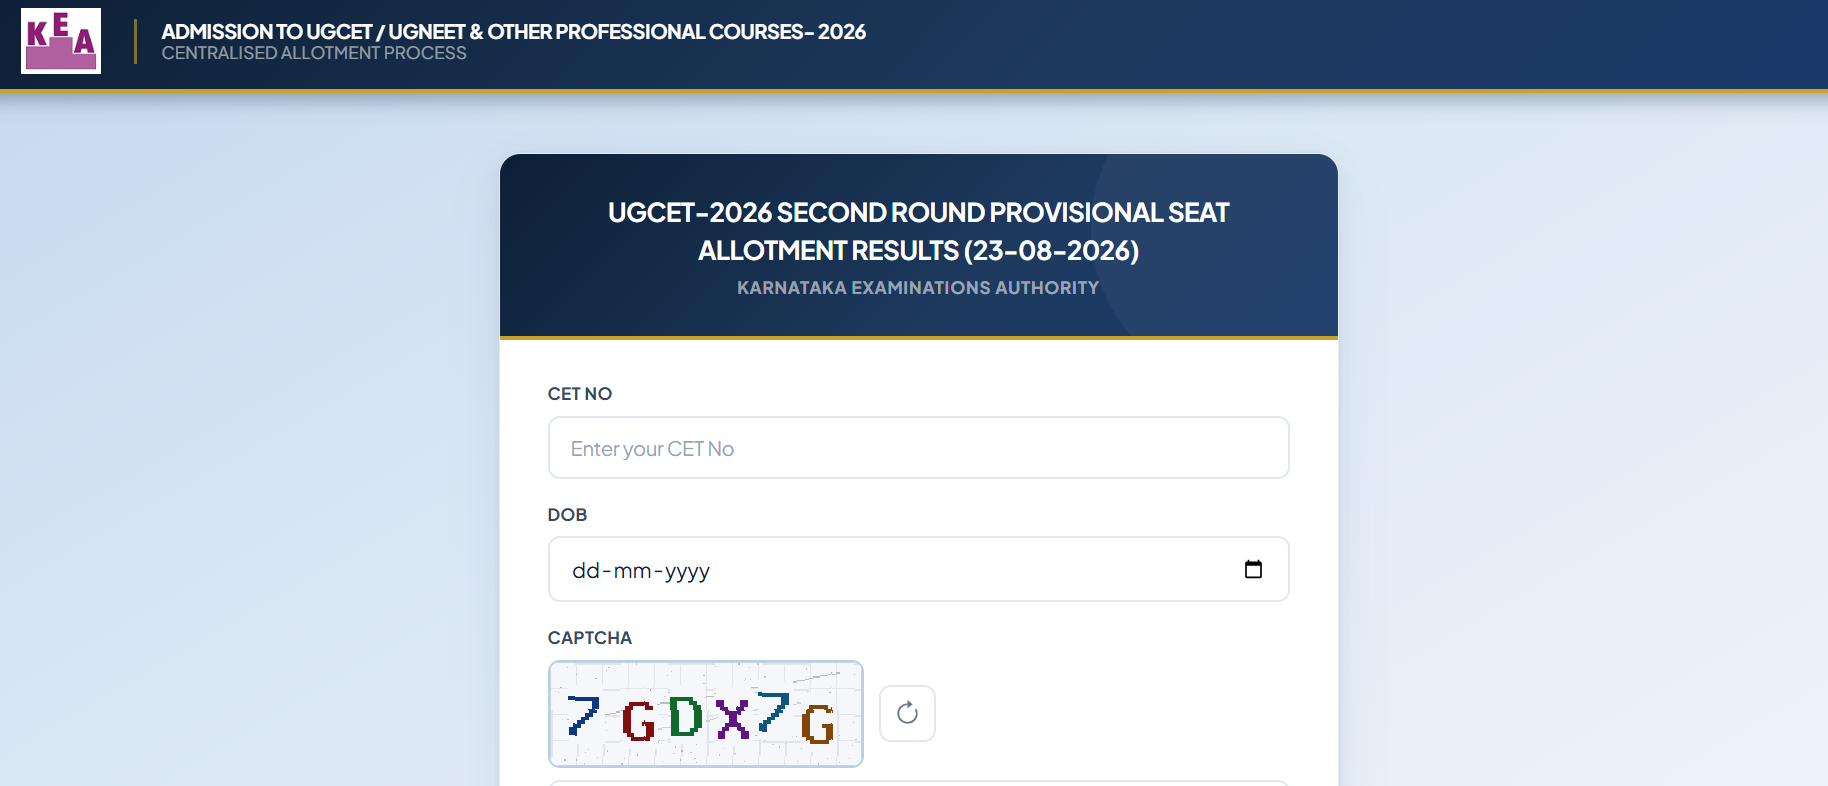Click the DOB label
This screenshot has height=786, width=1828.
567,515
